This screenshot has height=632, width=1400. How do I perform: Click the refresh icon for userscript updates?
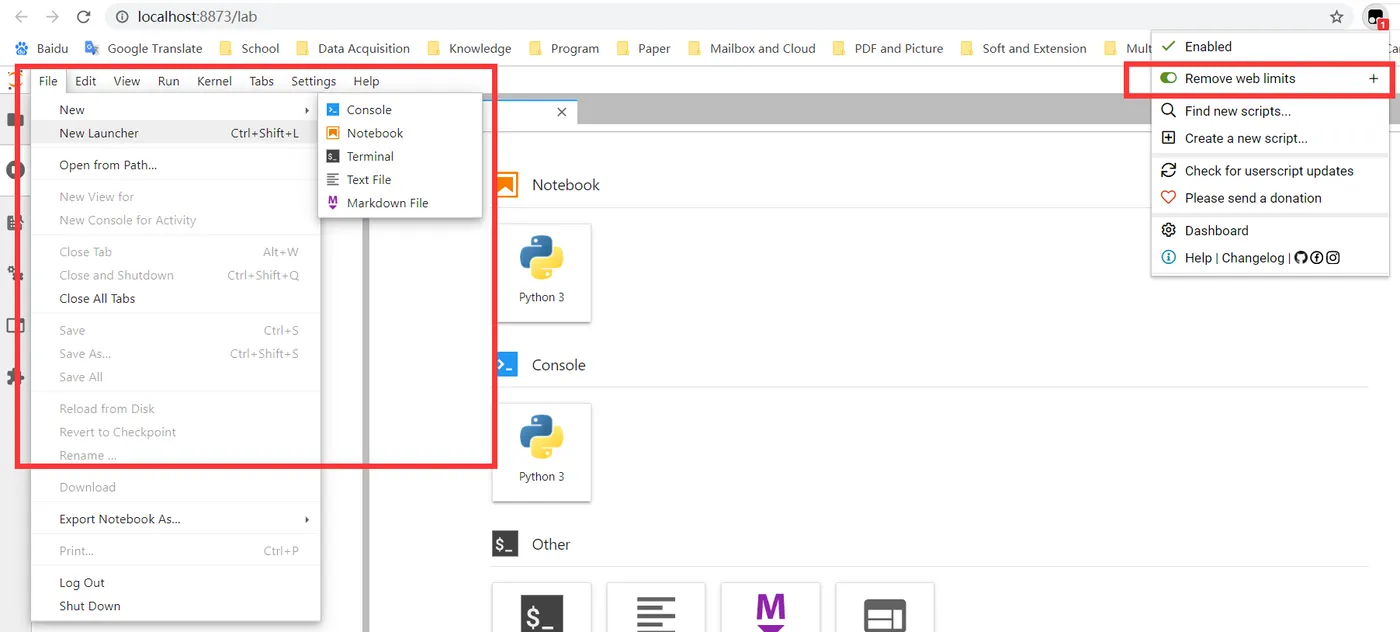coord(1168,170)
